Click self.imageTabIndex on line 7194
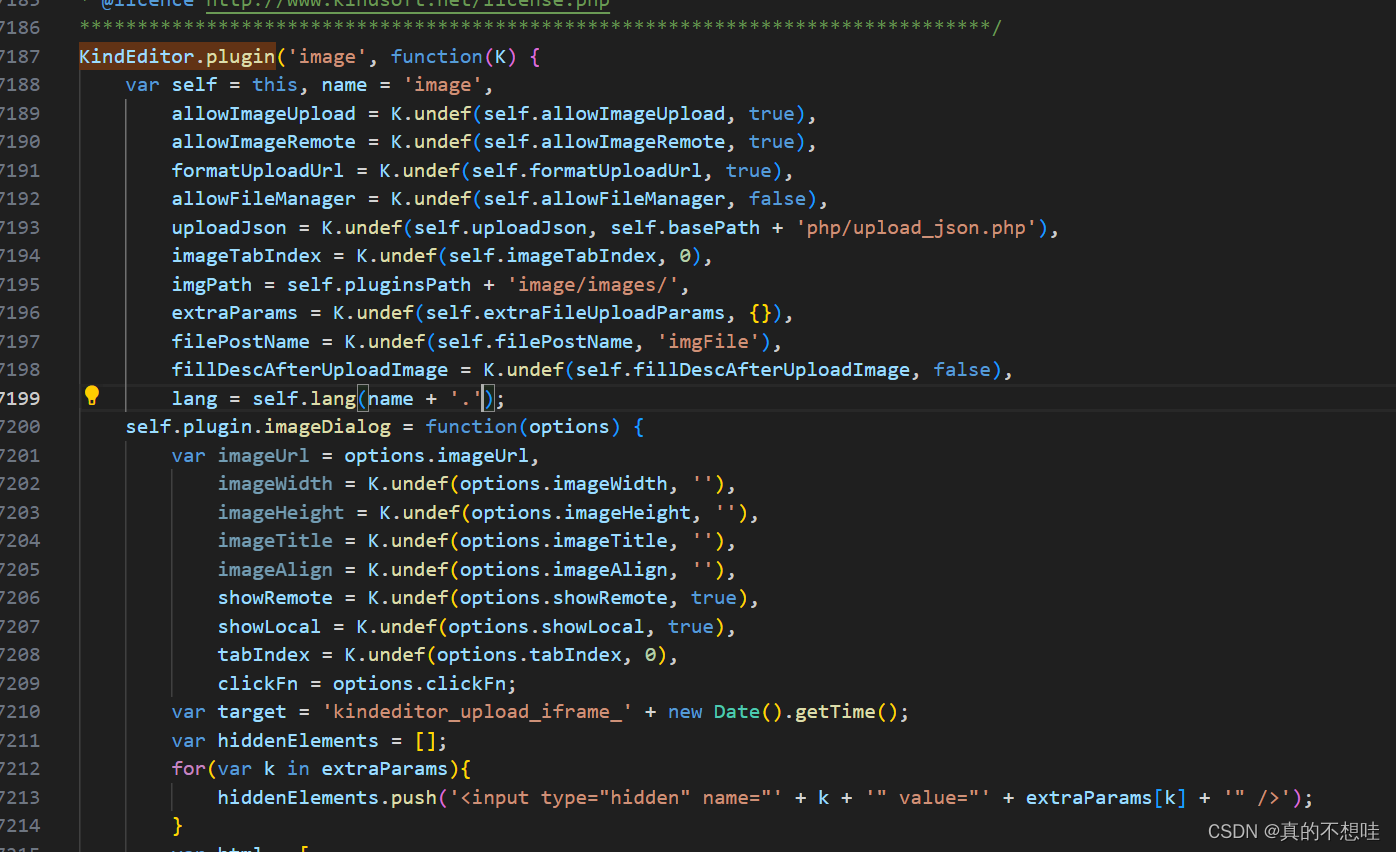Viewport: 1396px width, 852px height. coord(552,255)
